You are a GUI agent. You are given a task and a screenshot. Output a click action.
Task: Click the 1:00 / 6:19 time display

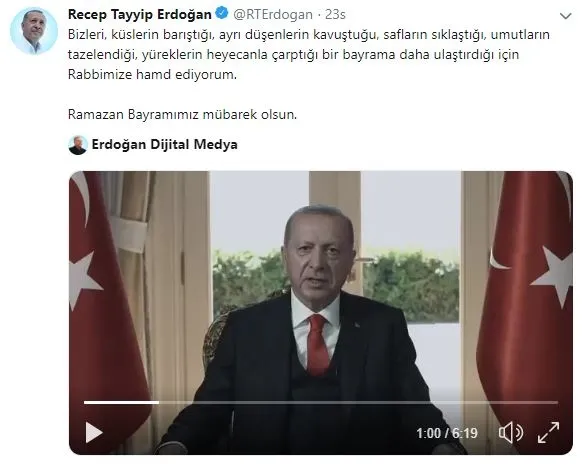(x=447, y=433)
